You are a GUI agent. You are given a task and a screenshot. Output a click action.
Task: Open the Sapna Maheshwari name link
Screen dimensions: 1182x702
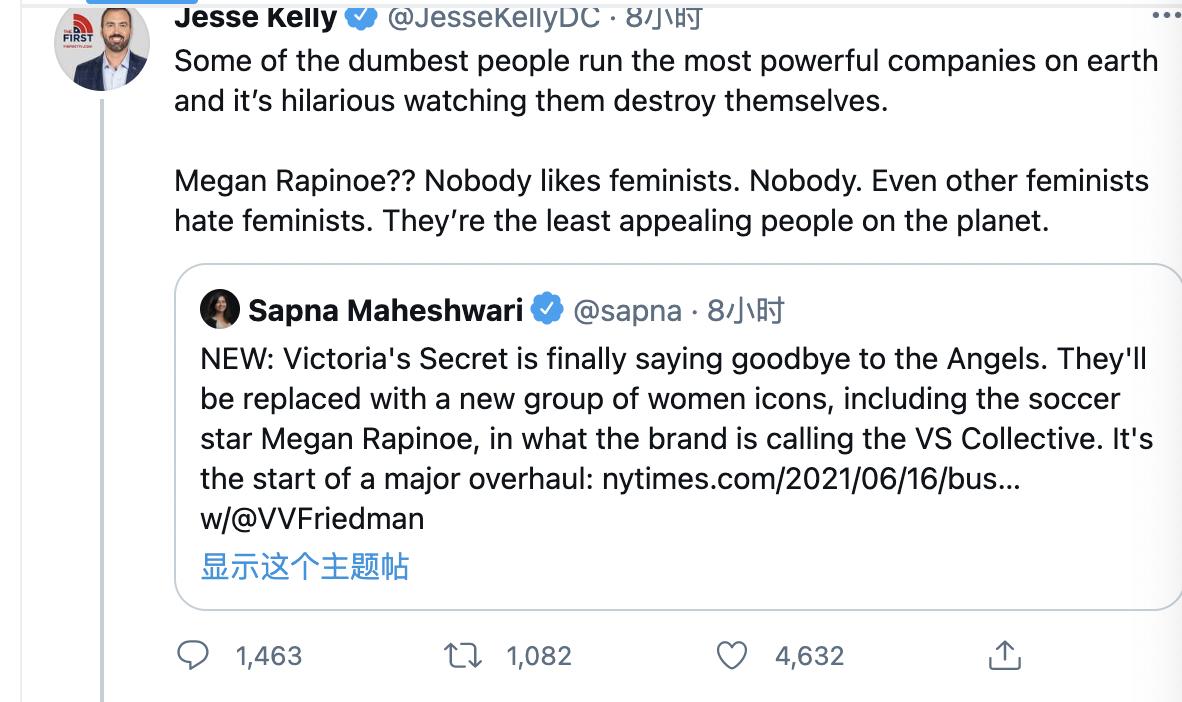[385, 311]
